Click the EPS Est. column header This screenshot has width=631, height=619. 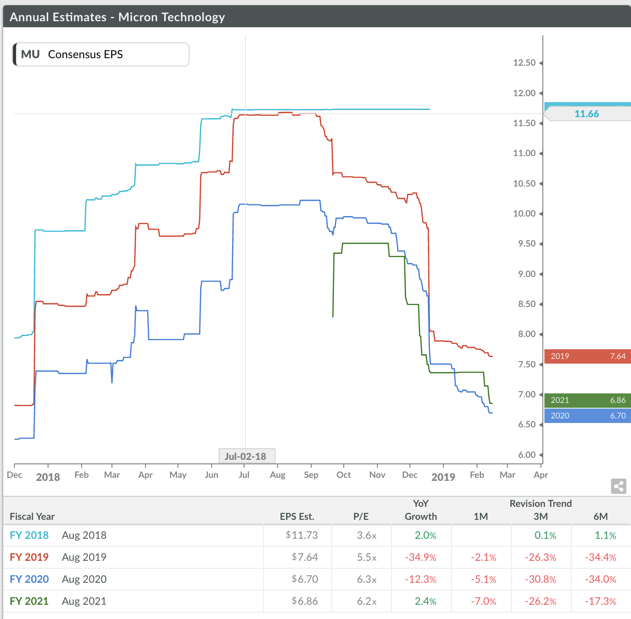297,516
